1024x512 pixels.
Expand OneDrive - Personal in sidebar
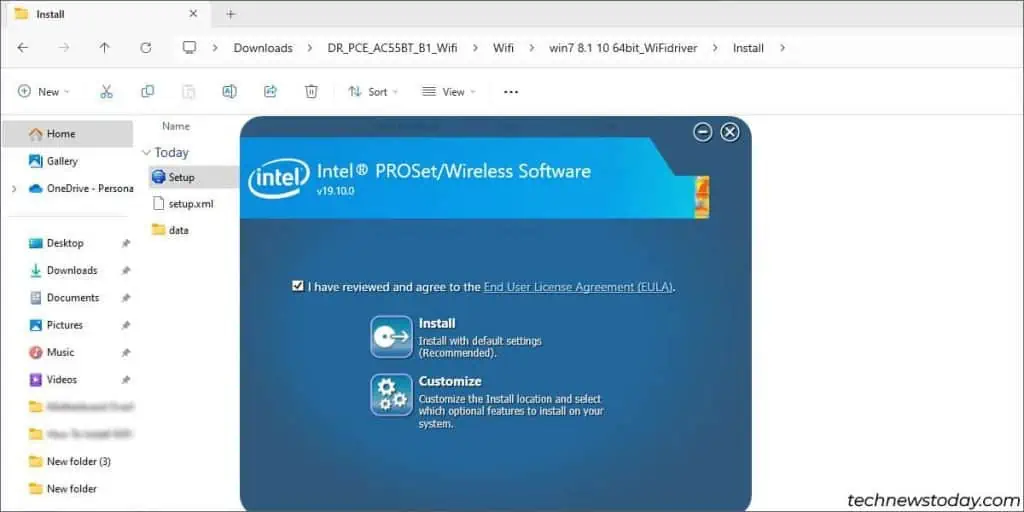13,189
